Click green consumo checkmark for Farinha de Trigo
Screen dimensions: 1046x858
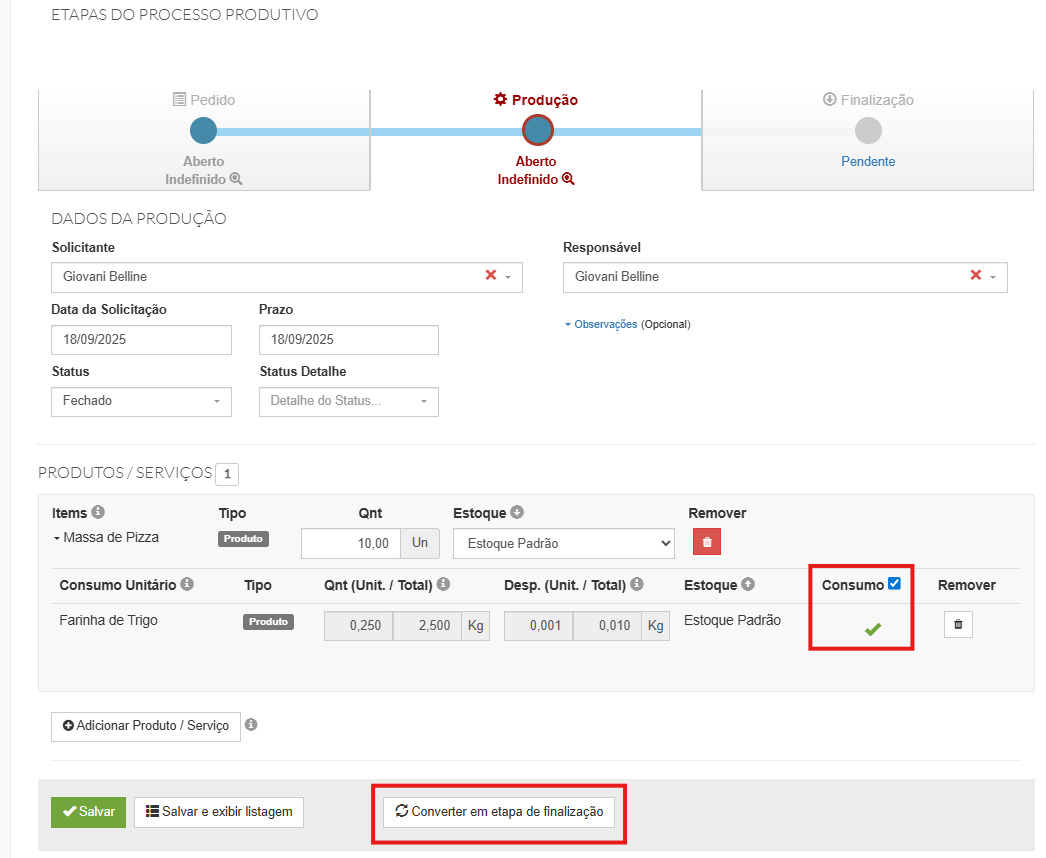point(873,629)
